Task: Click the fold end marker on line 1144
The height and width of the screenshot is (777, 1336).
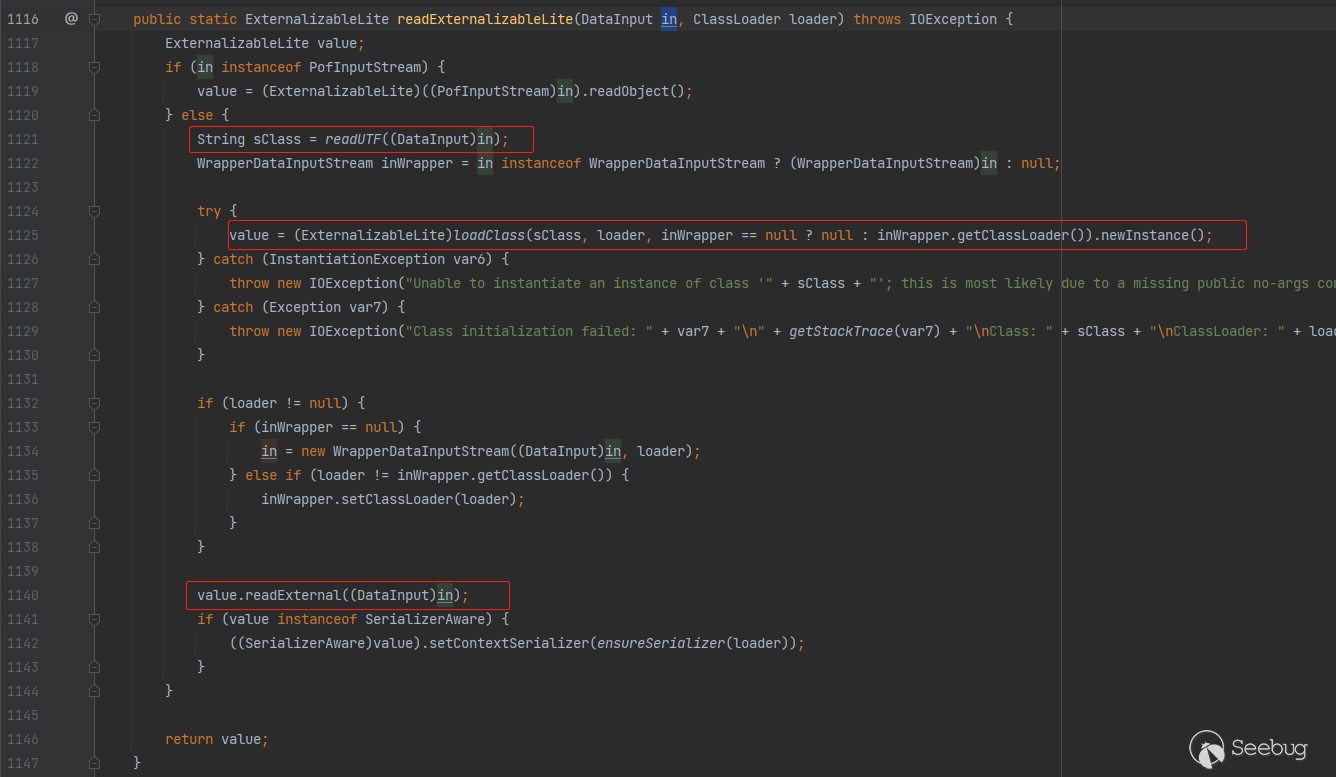Action: (x=94, y=691)
